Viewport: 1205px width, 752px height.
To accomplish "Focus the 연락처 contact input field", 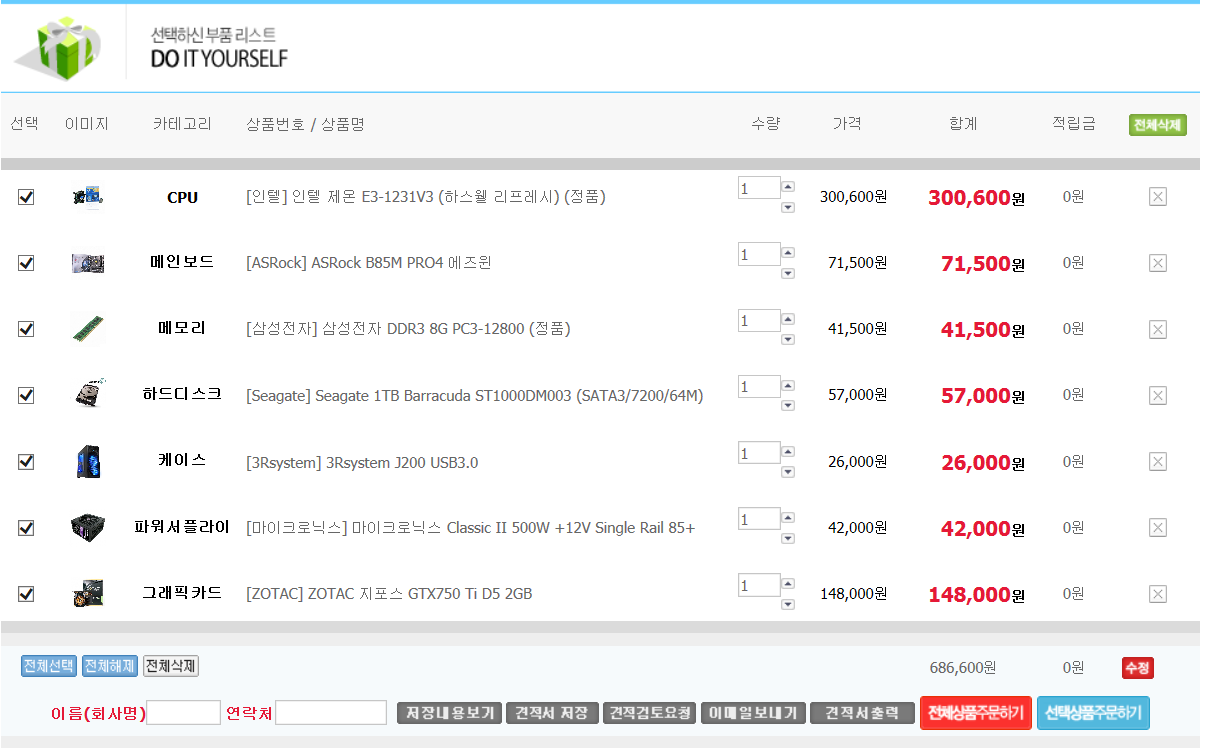I will click(x=331, y=713).
